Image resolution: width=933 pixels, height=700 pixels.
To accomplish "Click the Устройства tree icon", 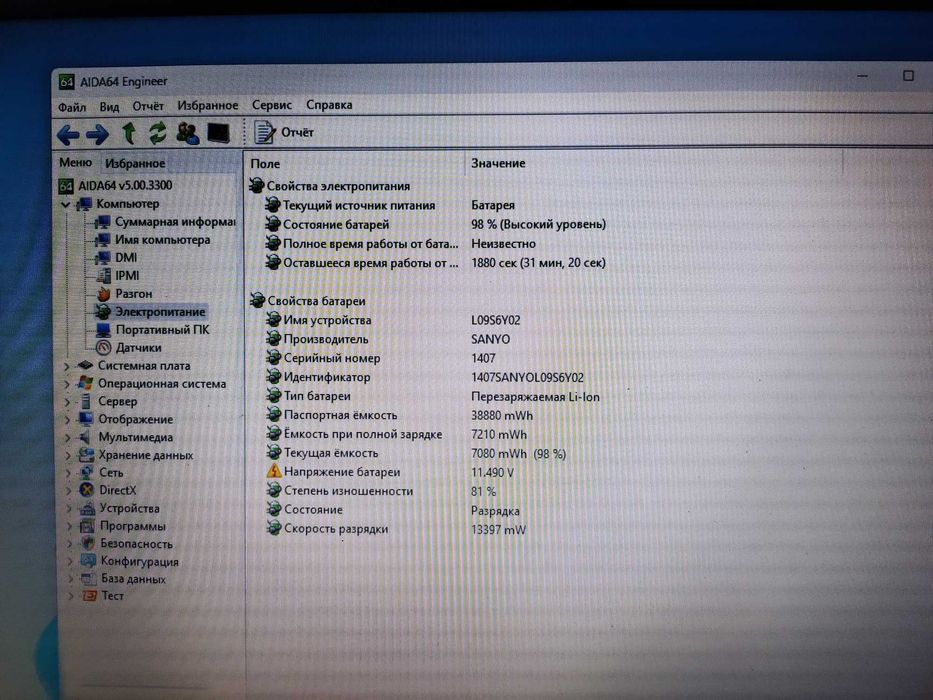I will [87, 508].
